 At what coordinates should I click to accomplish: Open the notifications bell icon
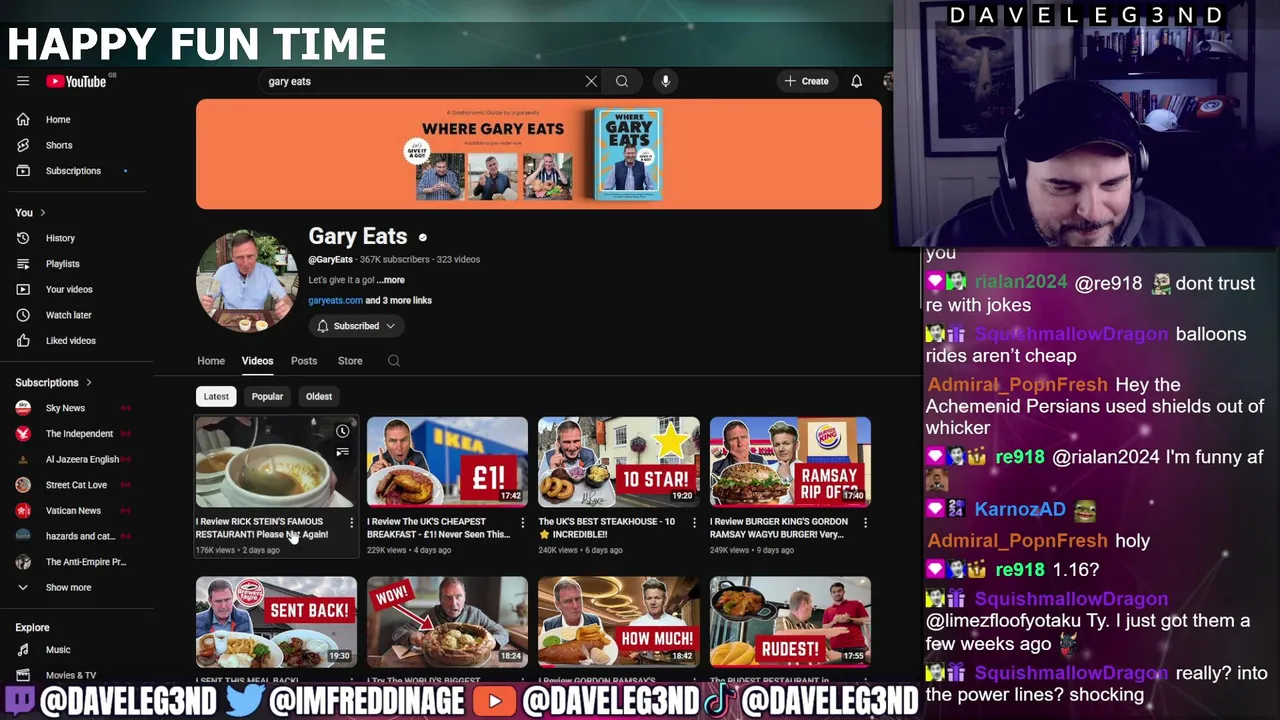coord(856,81)
